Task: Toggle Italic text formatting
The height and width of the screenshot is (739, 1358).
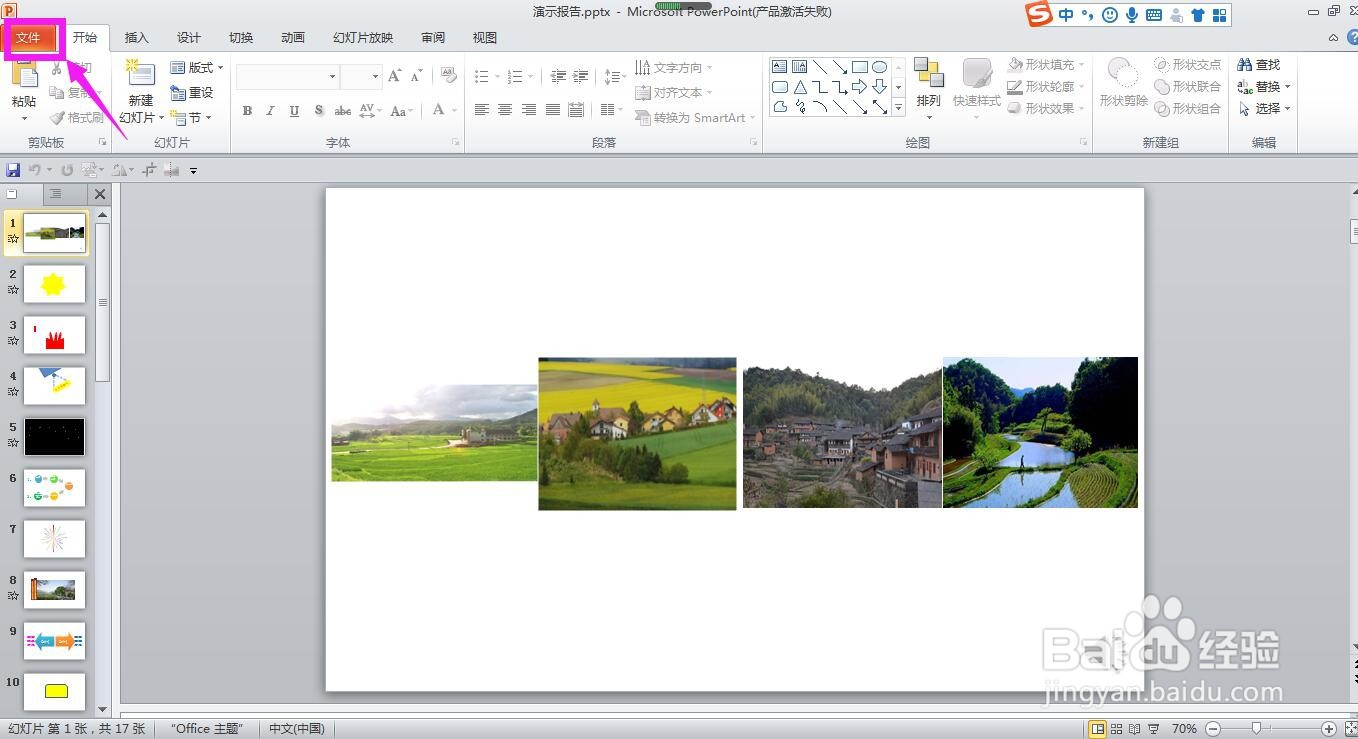Action: [270, 111]
